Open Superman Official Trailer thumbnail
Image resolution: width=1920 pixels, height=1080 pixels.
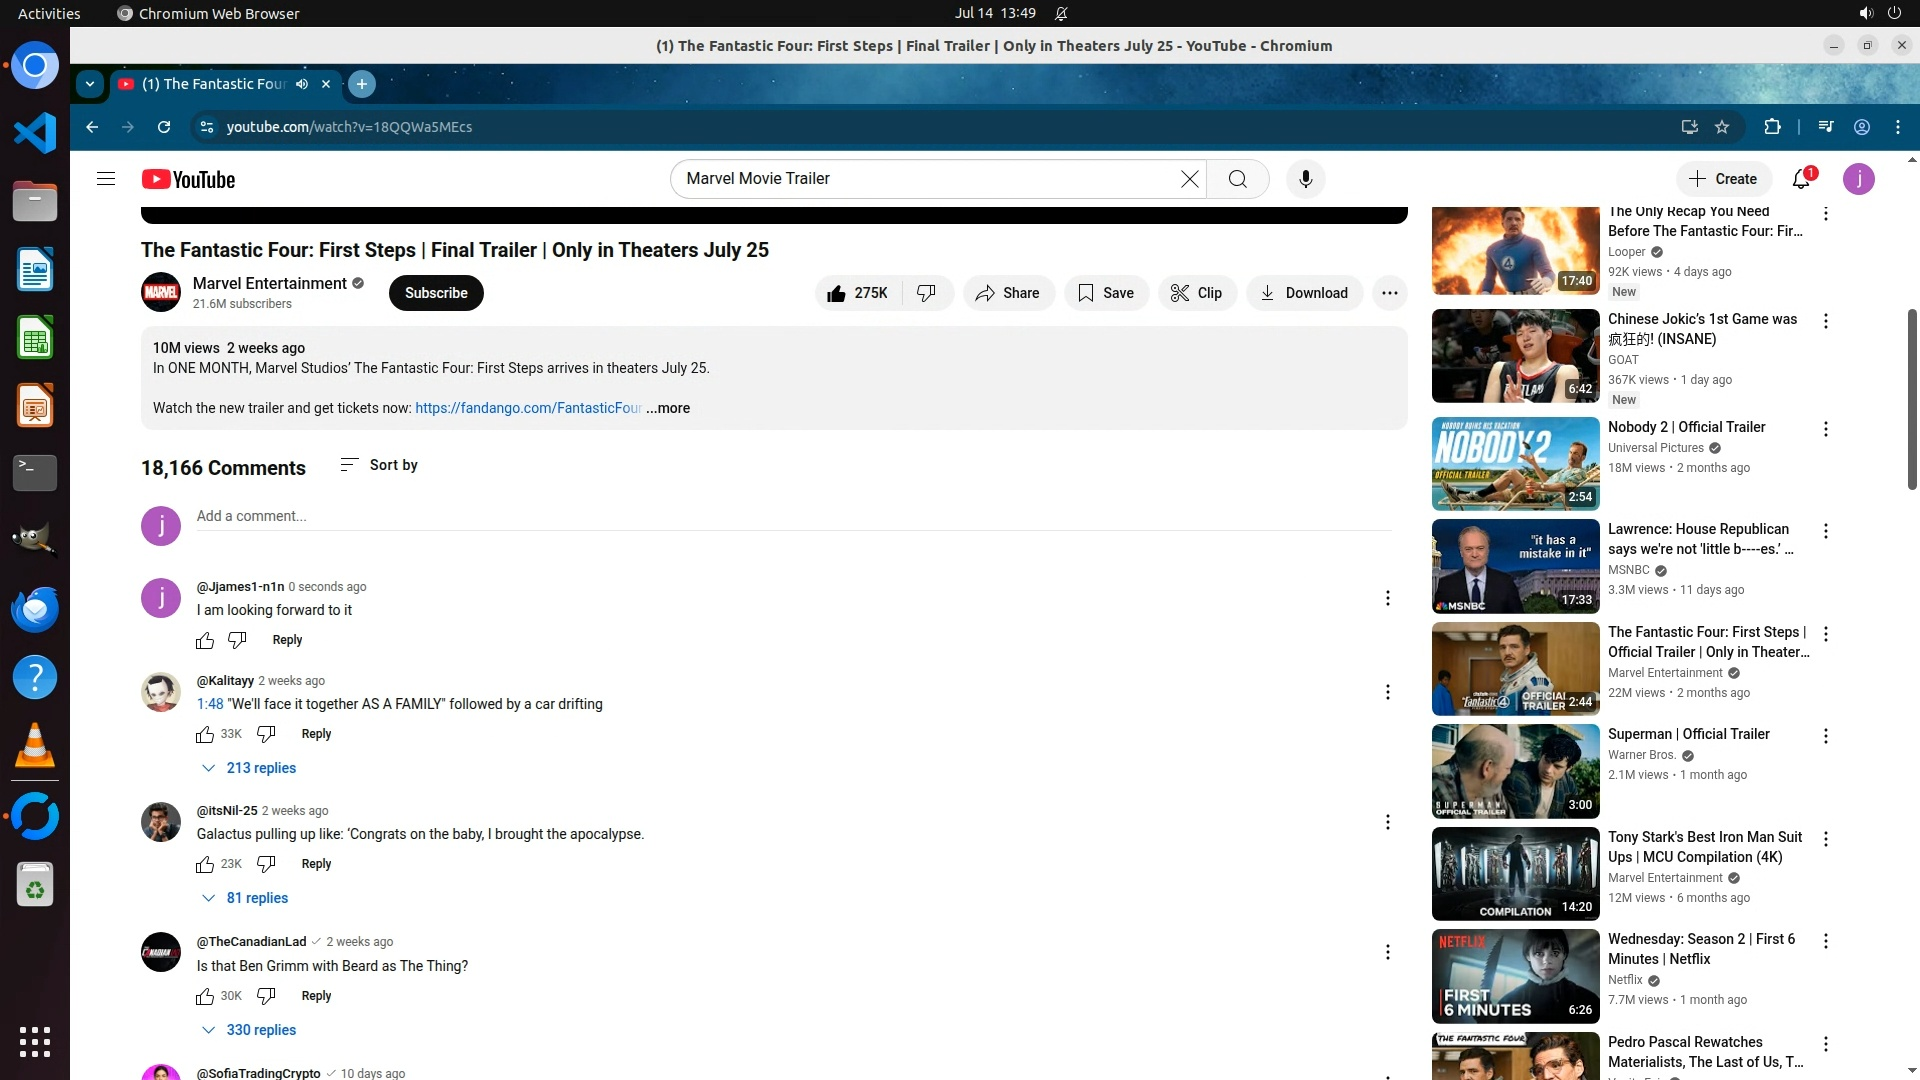(1515, 771)
